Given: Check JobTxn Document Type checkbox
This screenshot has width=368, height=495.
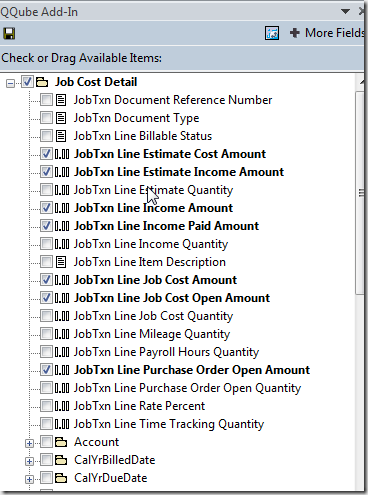Looking at the screenshot, I should (x=46, y=117).
